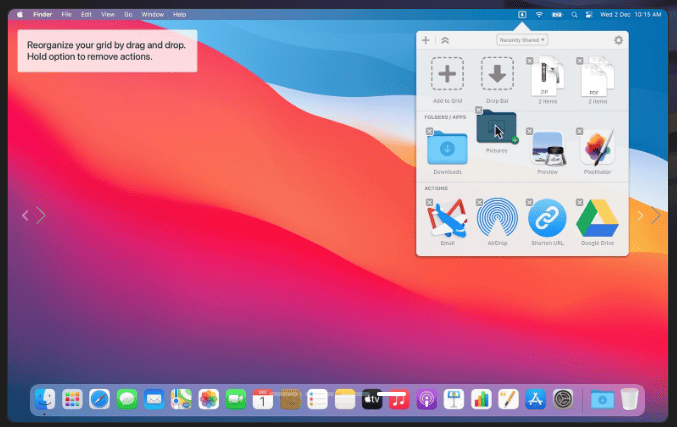This screenshot has width=677, height=427.
Task: Remove the AirDrop action with its X
Action: [479, 202]
